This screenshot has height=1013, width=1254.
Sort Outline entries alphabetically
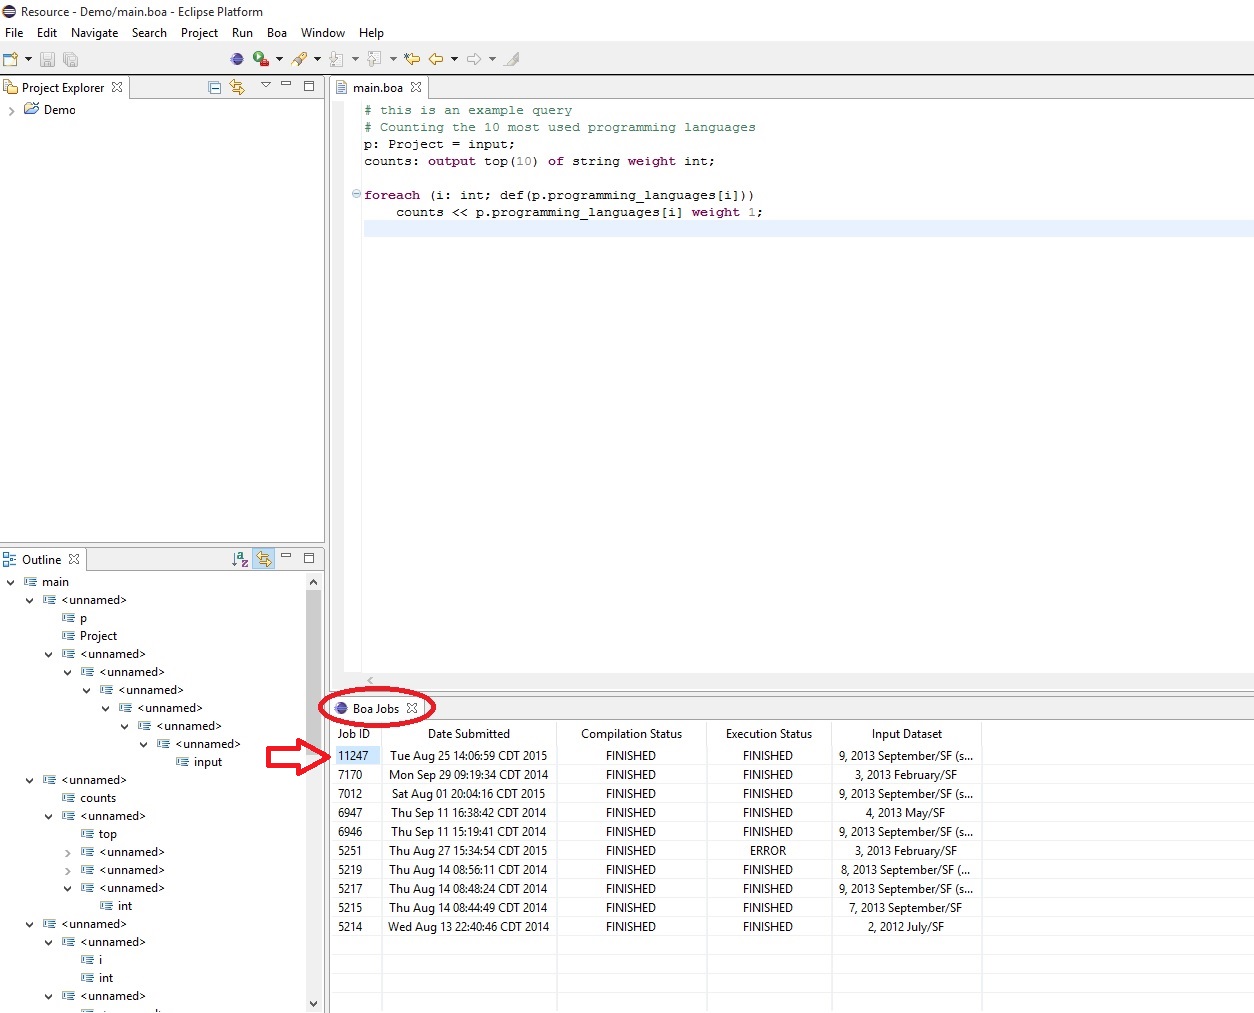pyautogui.click(x=240, y=559)
